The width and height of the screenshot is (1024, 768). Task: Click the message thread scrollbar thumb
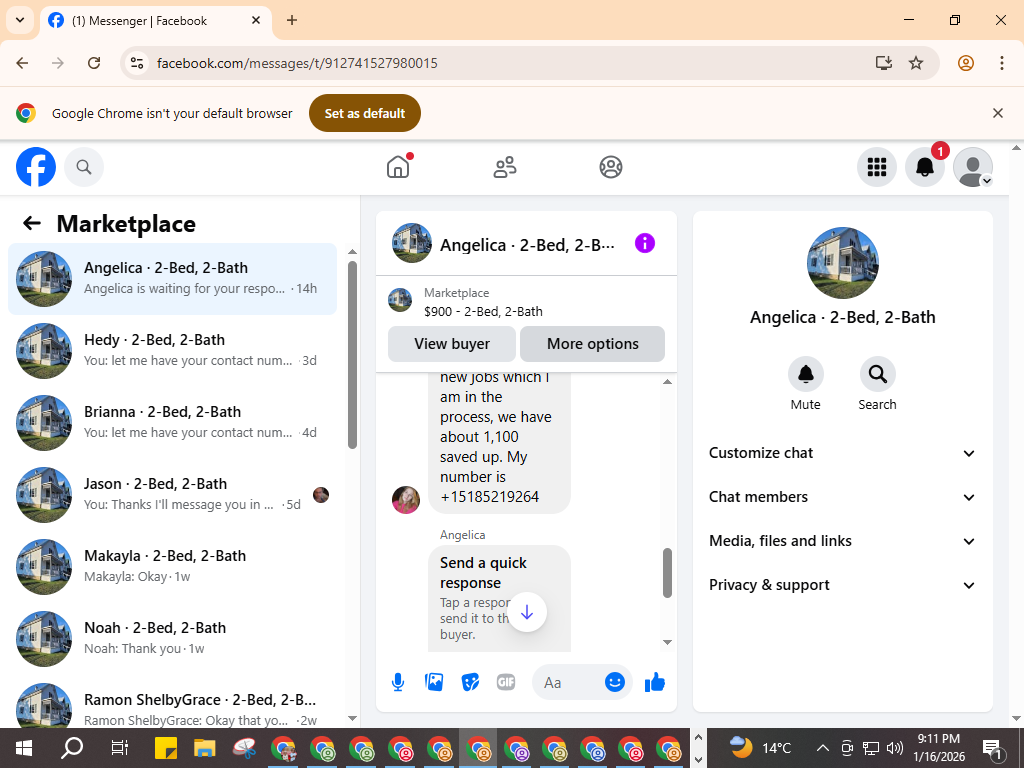pos(667,573)
